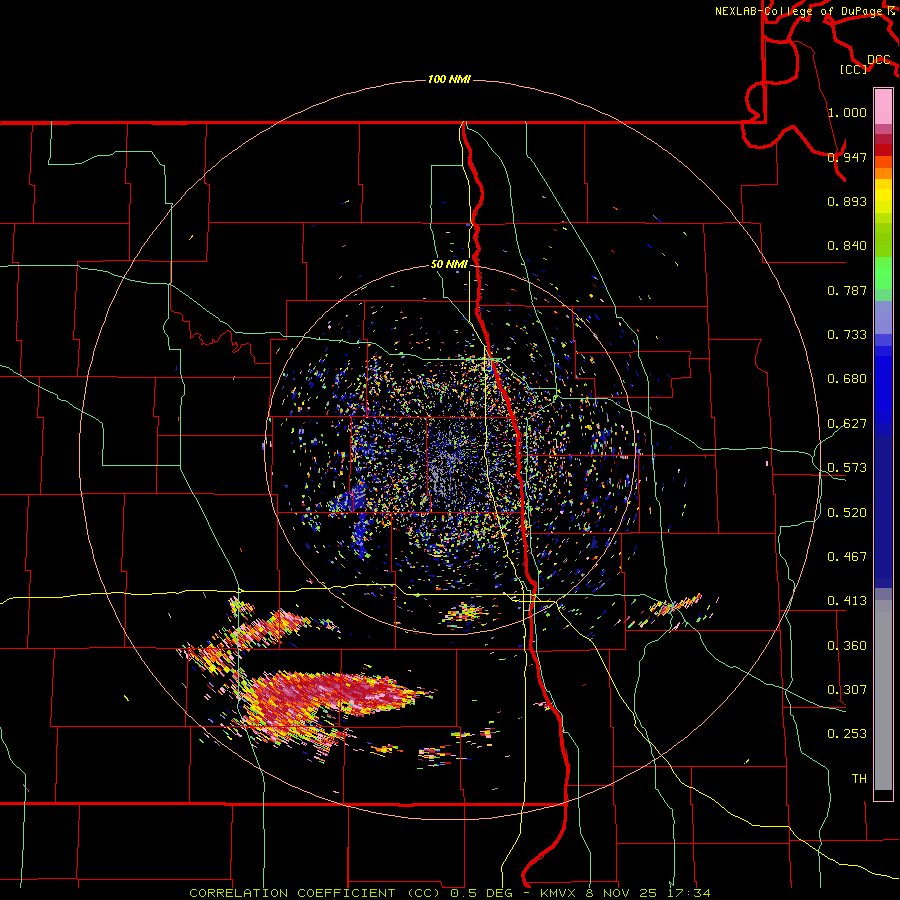
Task: Click the 0.573 scale value
Action: pyautogui.click(x=847, y=468)
